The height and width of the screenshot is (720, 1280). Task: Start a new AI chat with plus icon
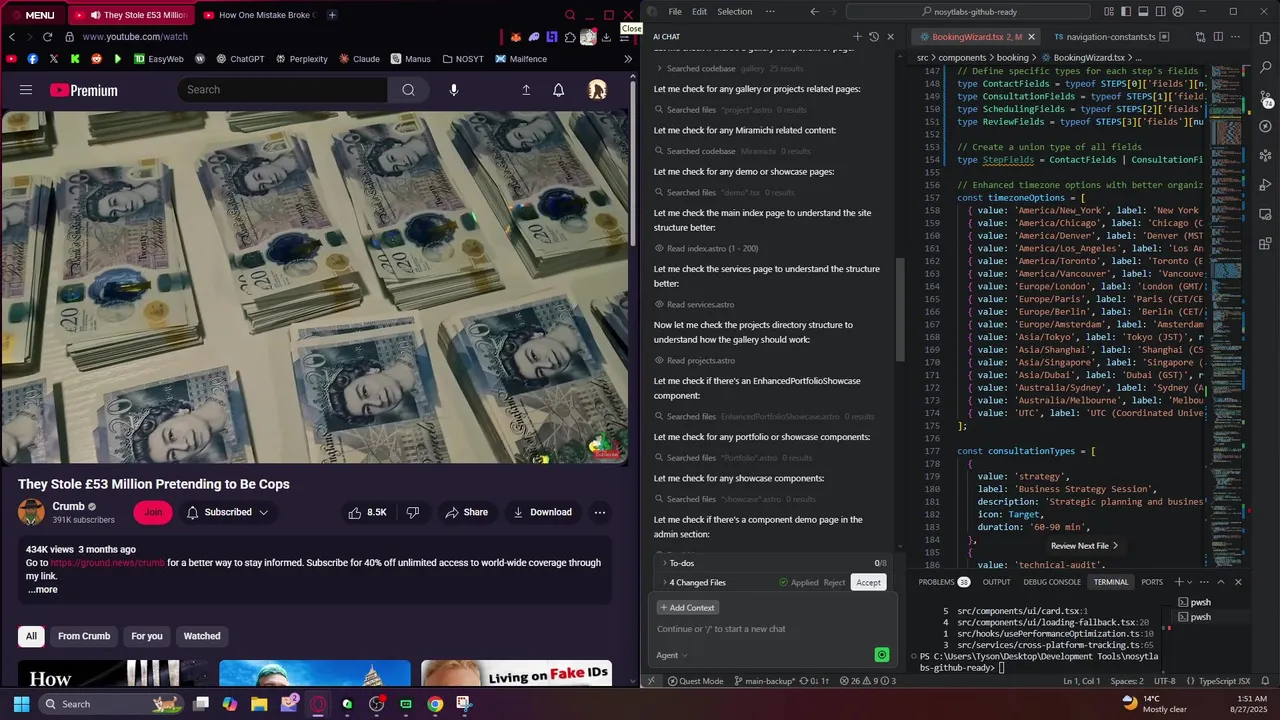857,37
